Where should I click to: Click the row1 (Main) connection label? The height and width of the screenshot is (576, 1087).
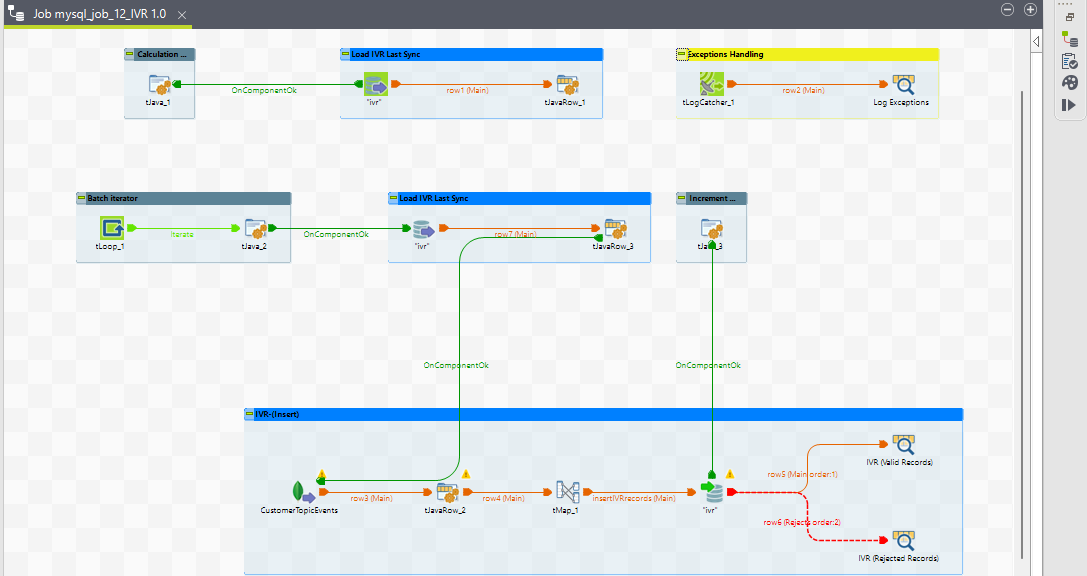click(x=469, y=90)
